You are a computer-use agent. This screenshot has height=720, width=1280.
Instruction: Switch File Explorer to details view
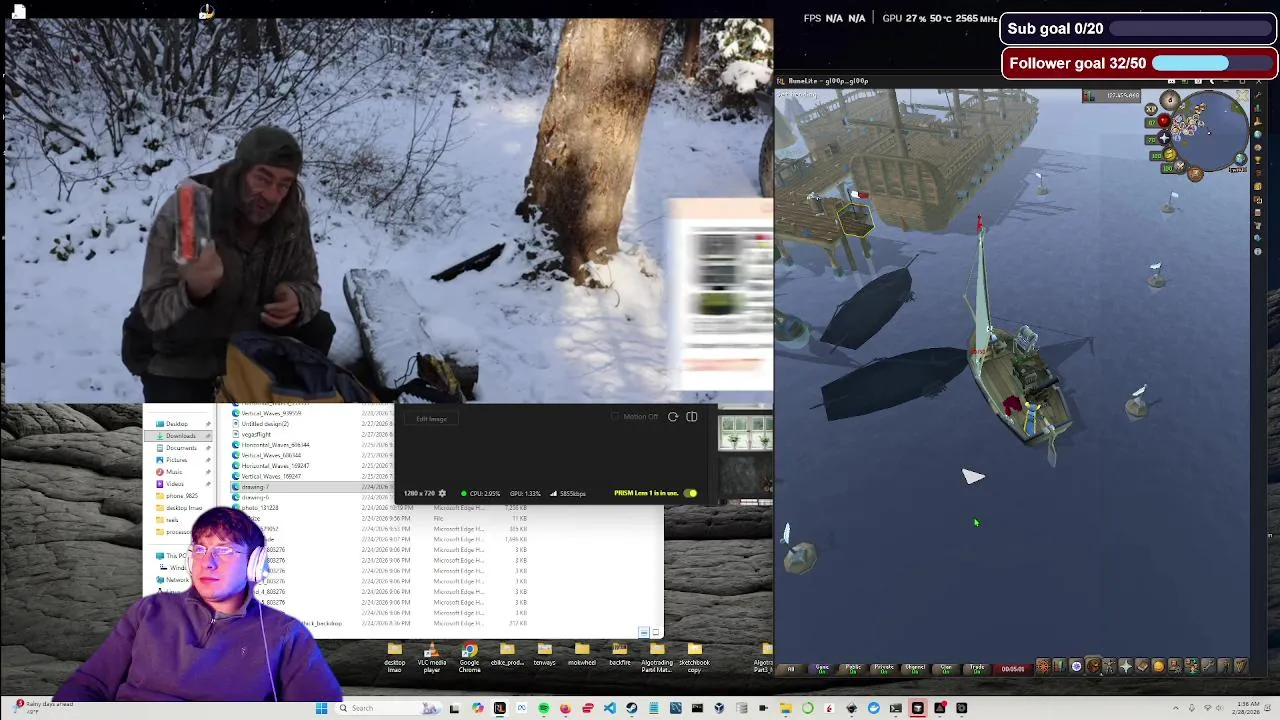tap(643, 632)
